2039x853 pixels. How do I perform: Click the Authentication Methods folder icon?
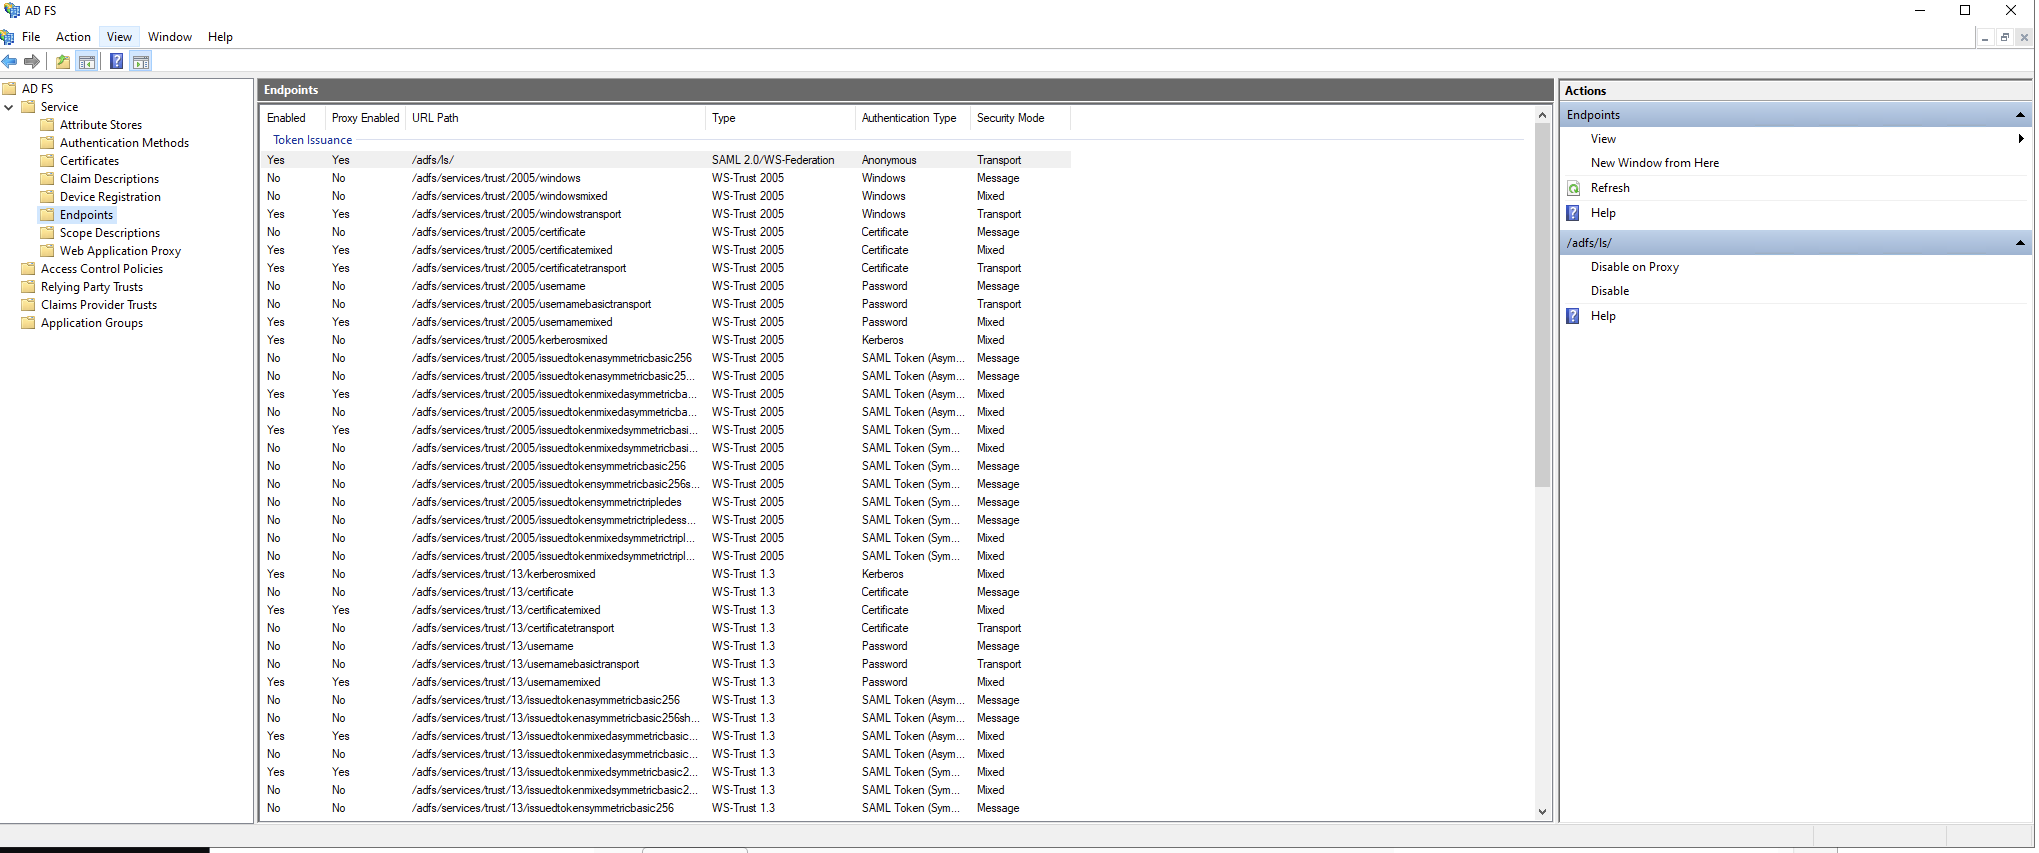pyautogui.click(x=47, y=143)
